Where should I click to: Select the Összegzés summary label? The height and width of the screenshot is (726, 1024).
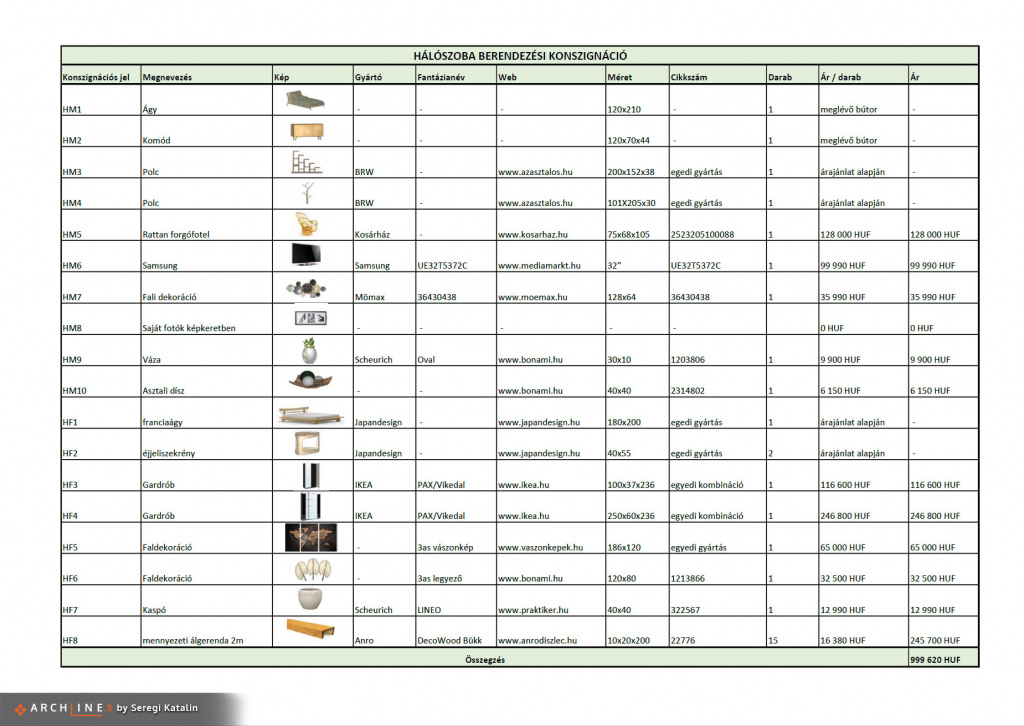click(485, 659)
